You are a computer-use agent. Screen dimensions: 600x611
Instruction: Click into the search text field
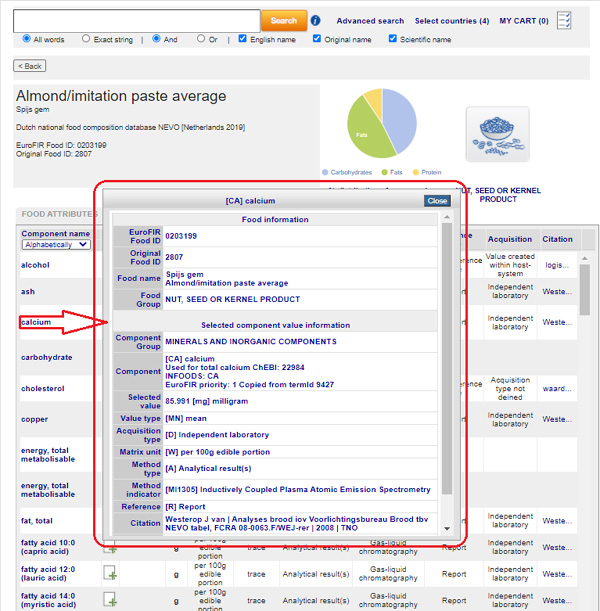[137, 20]
